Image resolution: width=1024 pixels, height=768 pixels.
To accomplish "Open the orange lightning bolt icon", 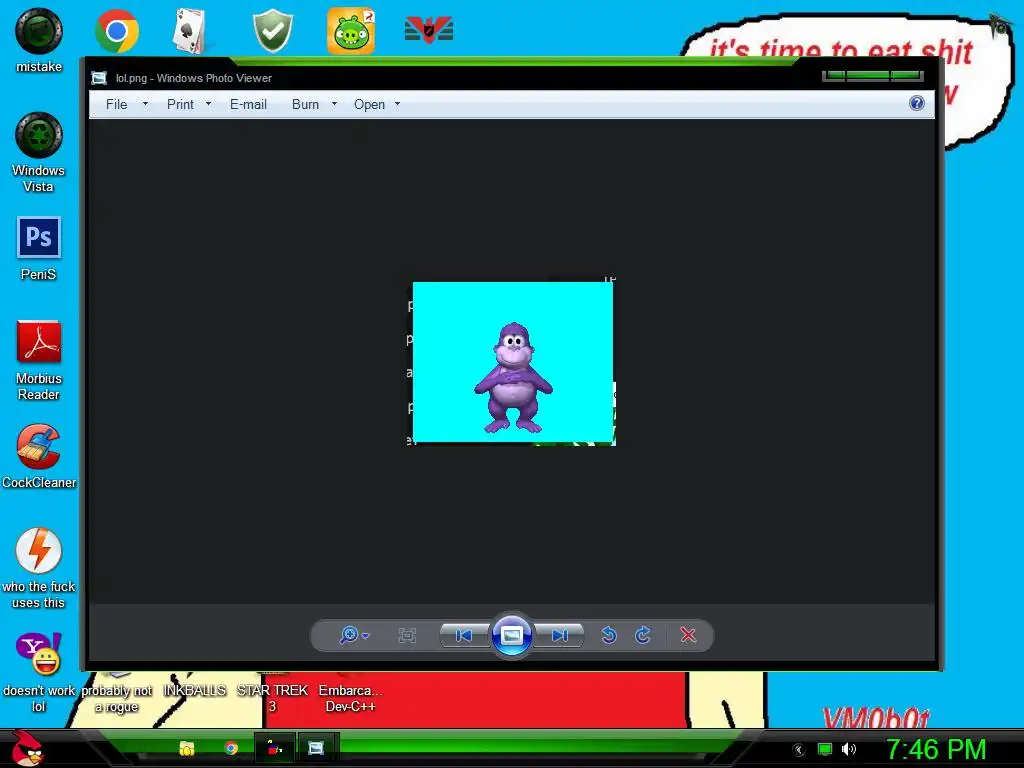I will click(x=39, y=568).
